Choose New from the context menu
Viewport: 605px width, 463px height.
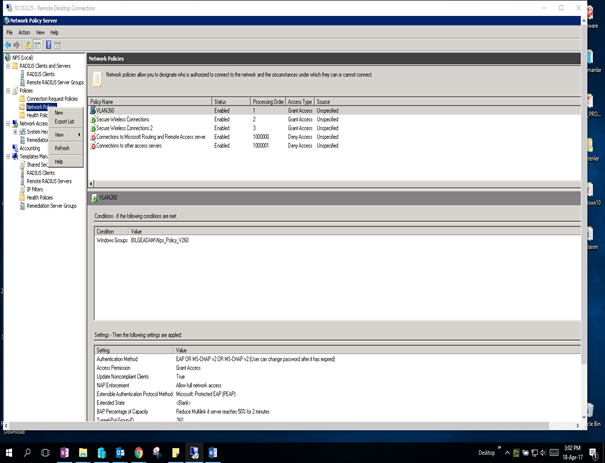click(x=66, y=113)
